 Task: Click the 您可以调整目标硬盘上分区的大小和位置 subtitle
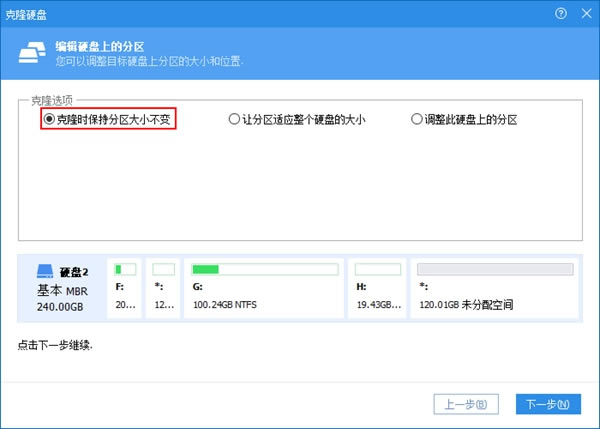[x=149, y=61]
